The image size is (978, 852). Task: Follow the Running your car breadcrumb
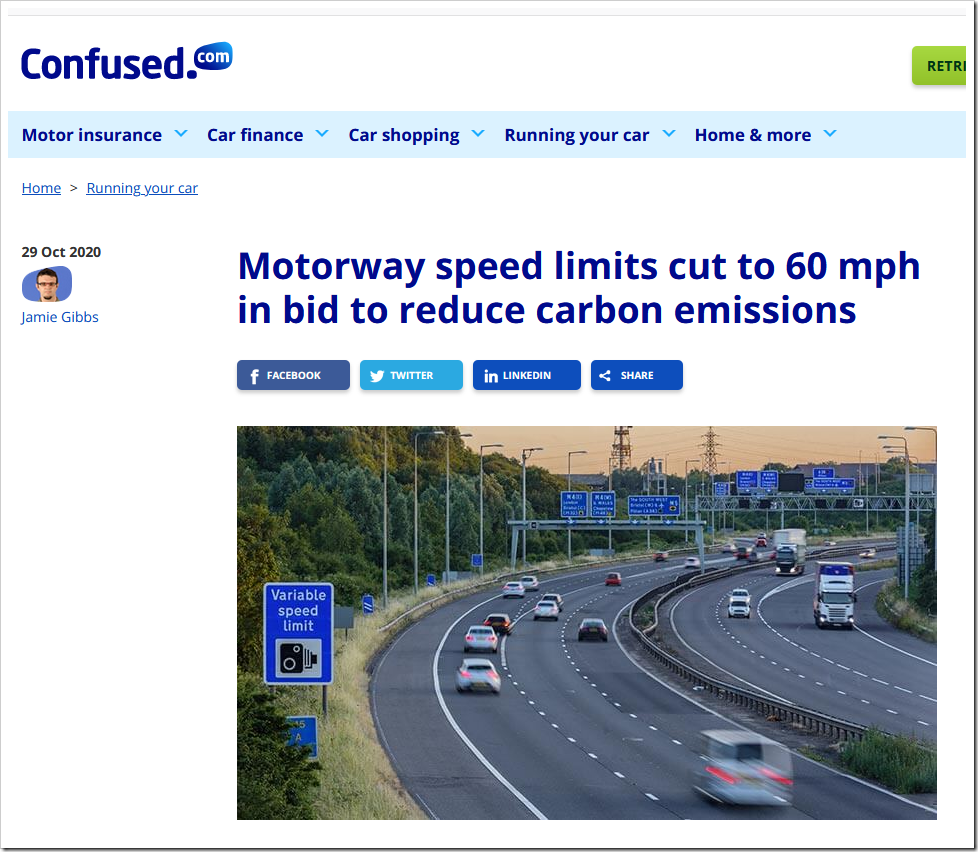[x=142, y=188]
